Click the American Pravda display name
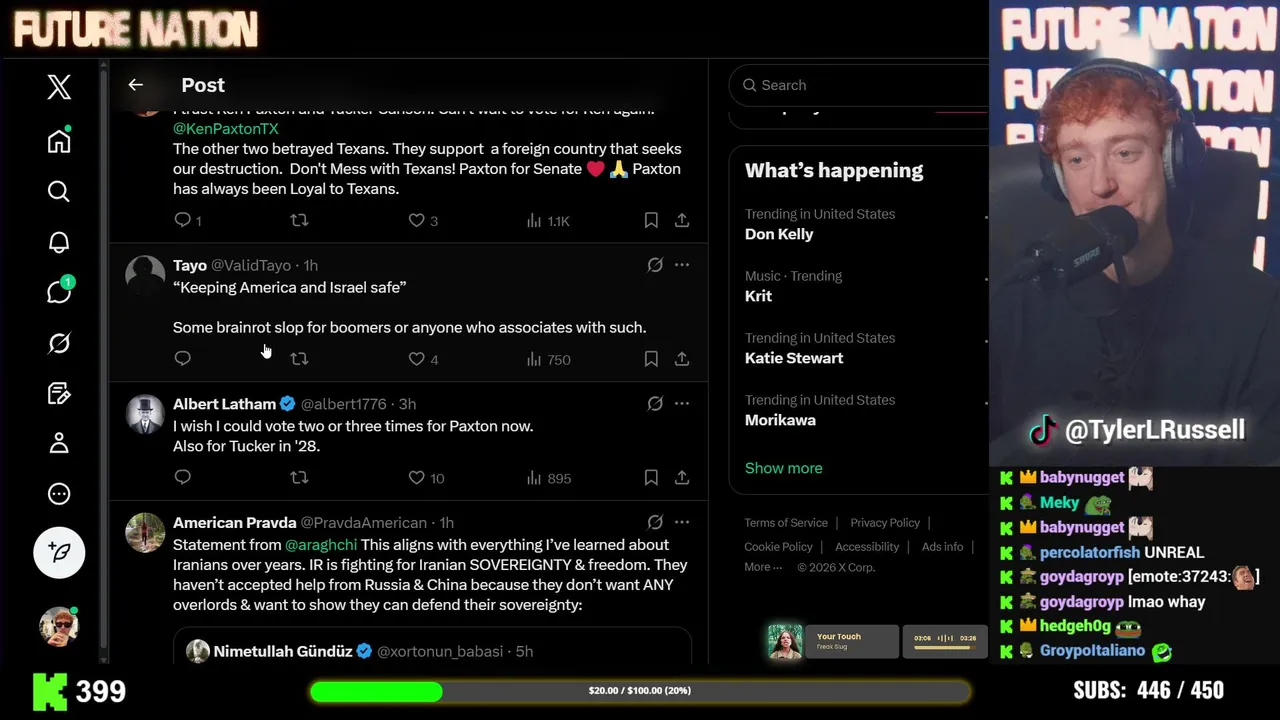1280x720 pixels. 235,522
